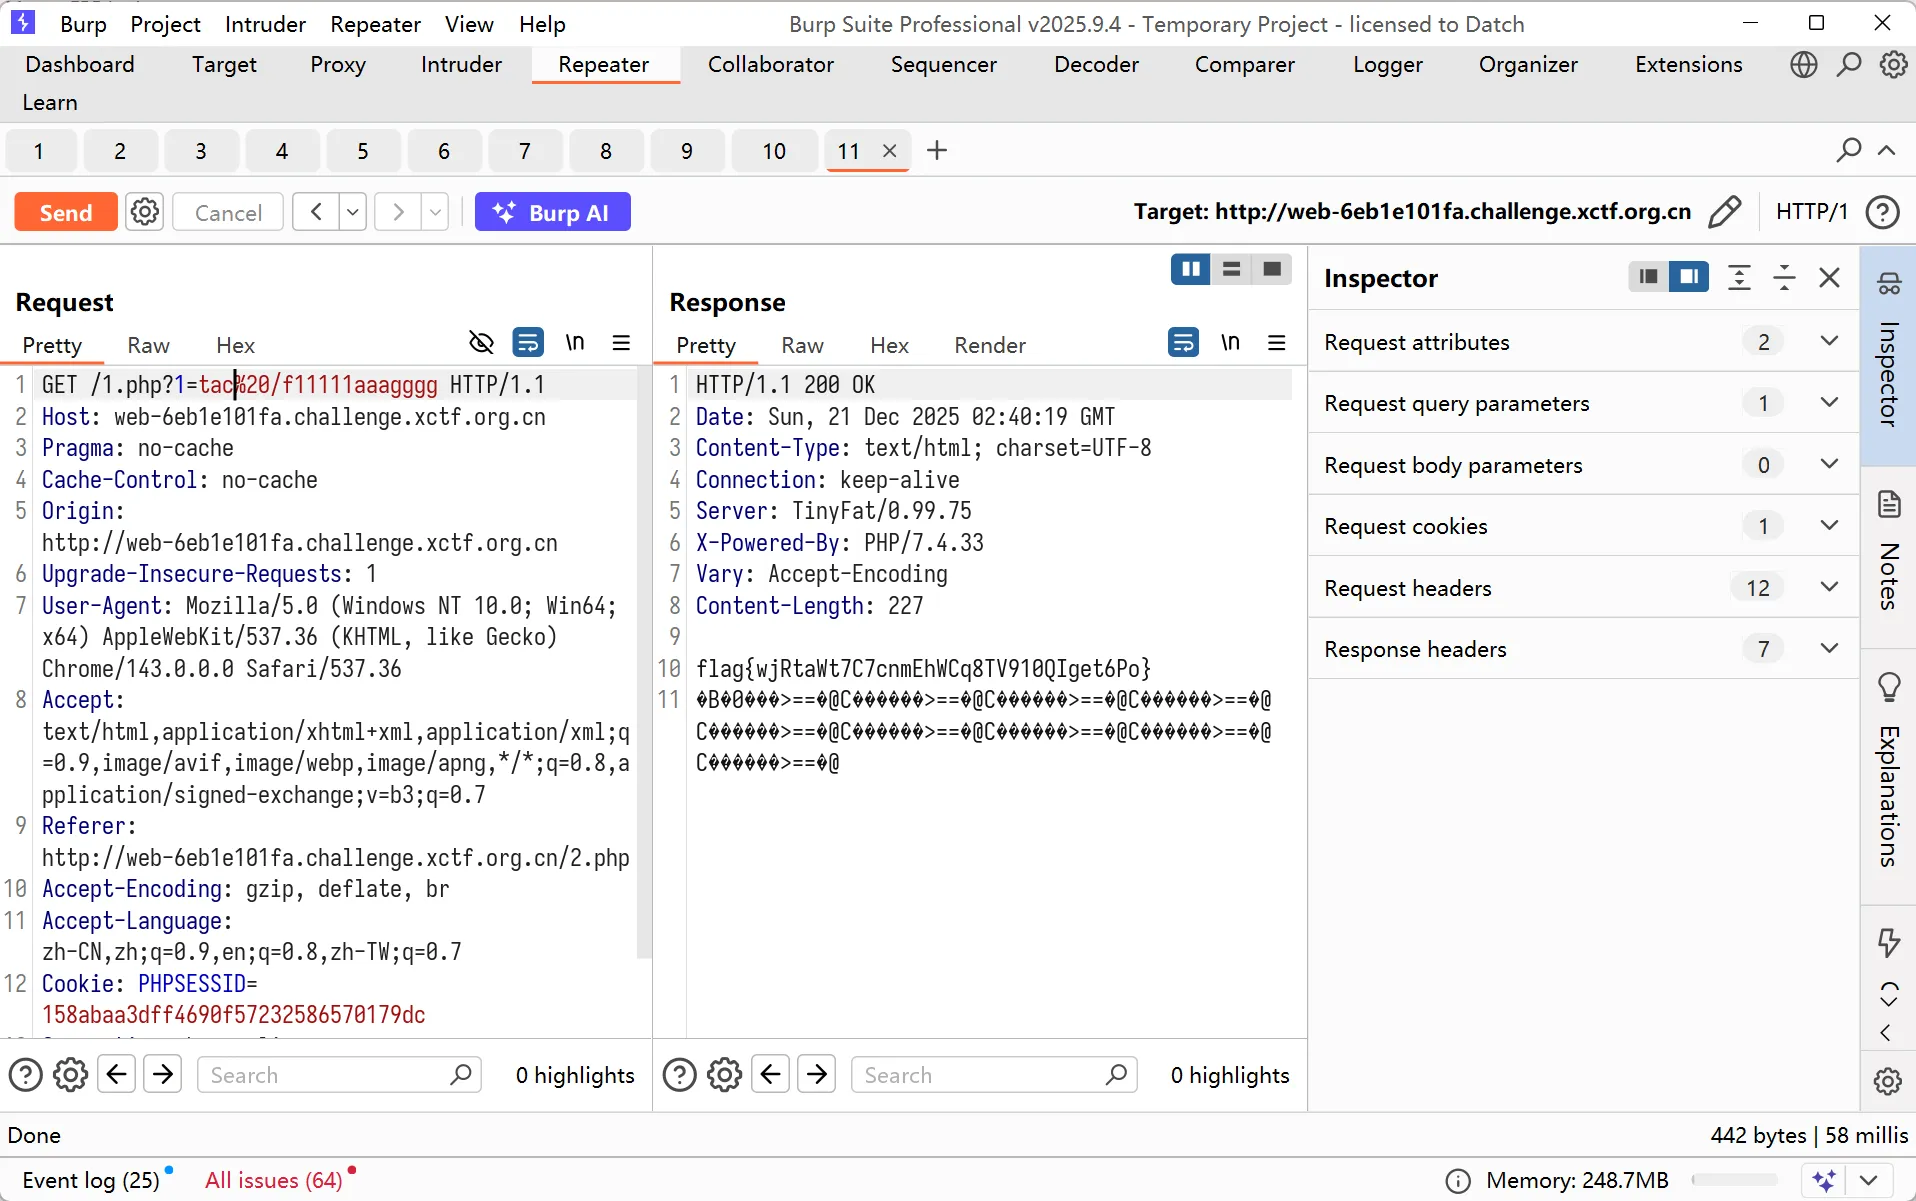Open All issues list
The image size is (1916, 1201).
coord(273,1180)
